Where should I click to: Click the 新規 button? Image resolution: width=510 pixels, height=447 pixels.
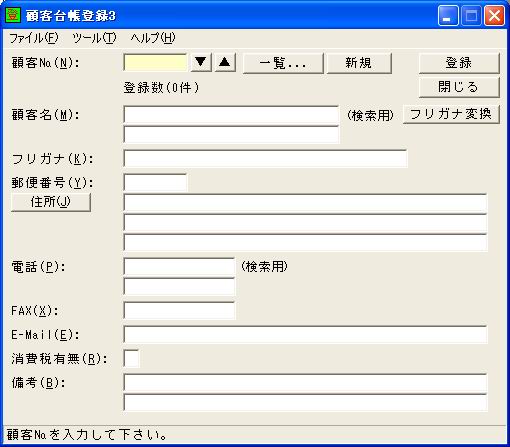click(x=359, y=63)
